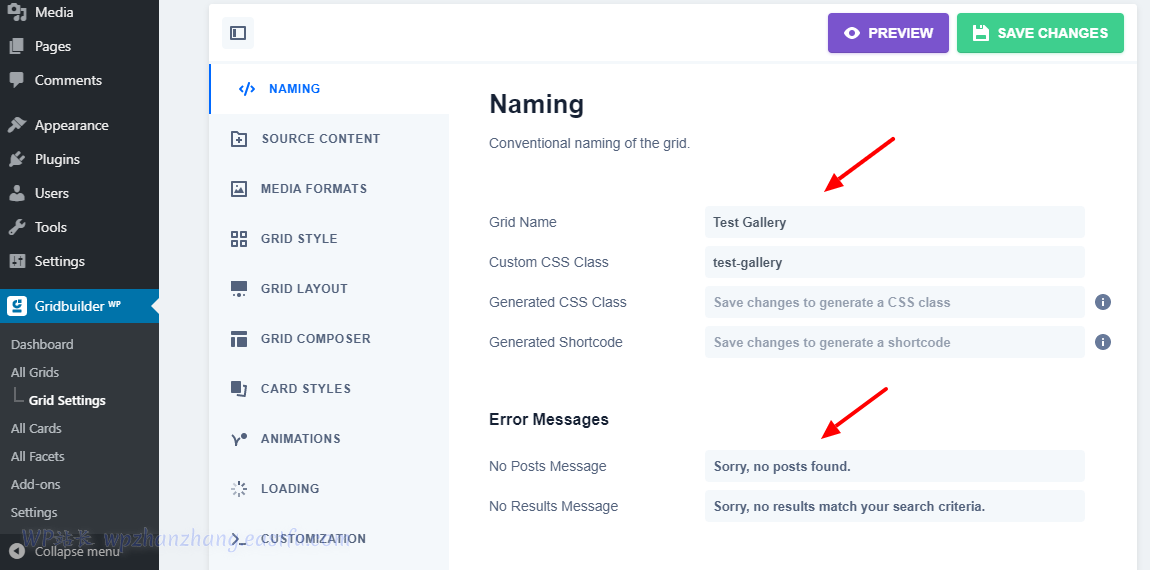1150x570 pixels.
Task: Click the Grid Style four-squares icon
Action: tap(239, 238)
